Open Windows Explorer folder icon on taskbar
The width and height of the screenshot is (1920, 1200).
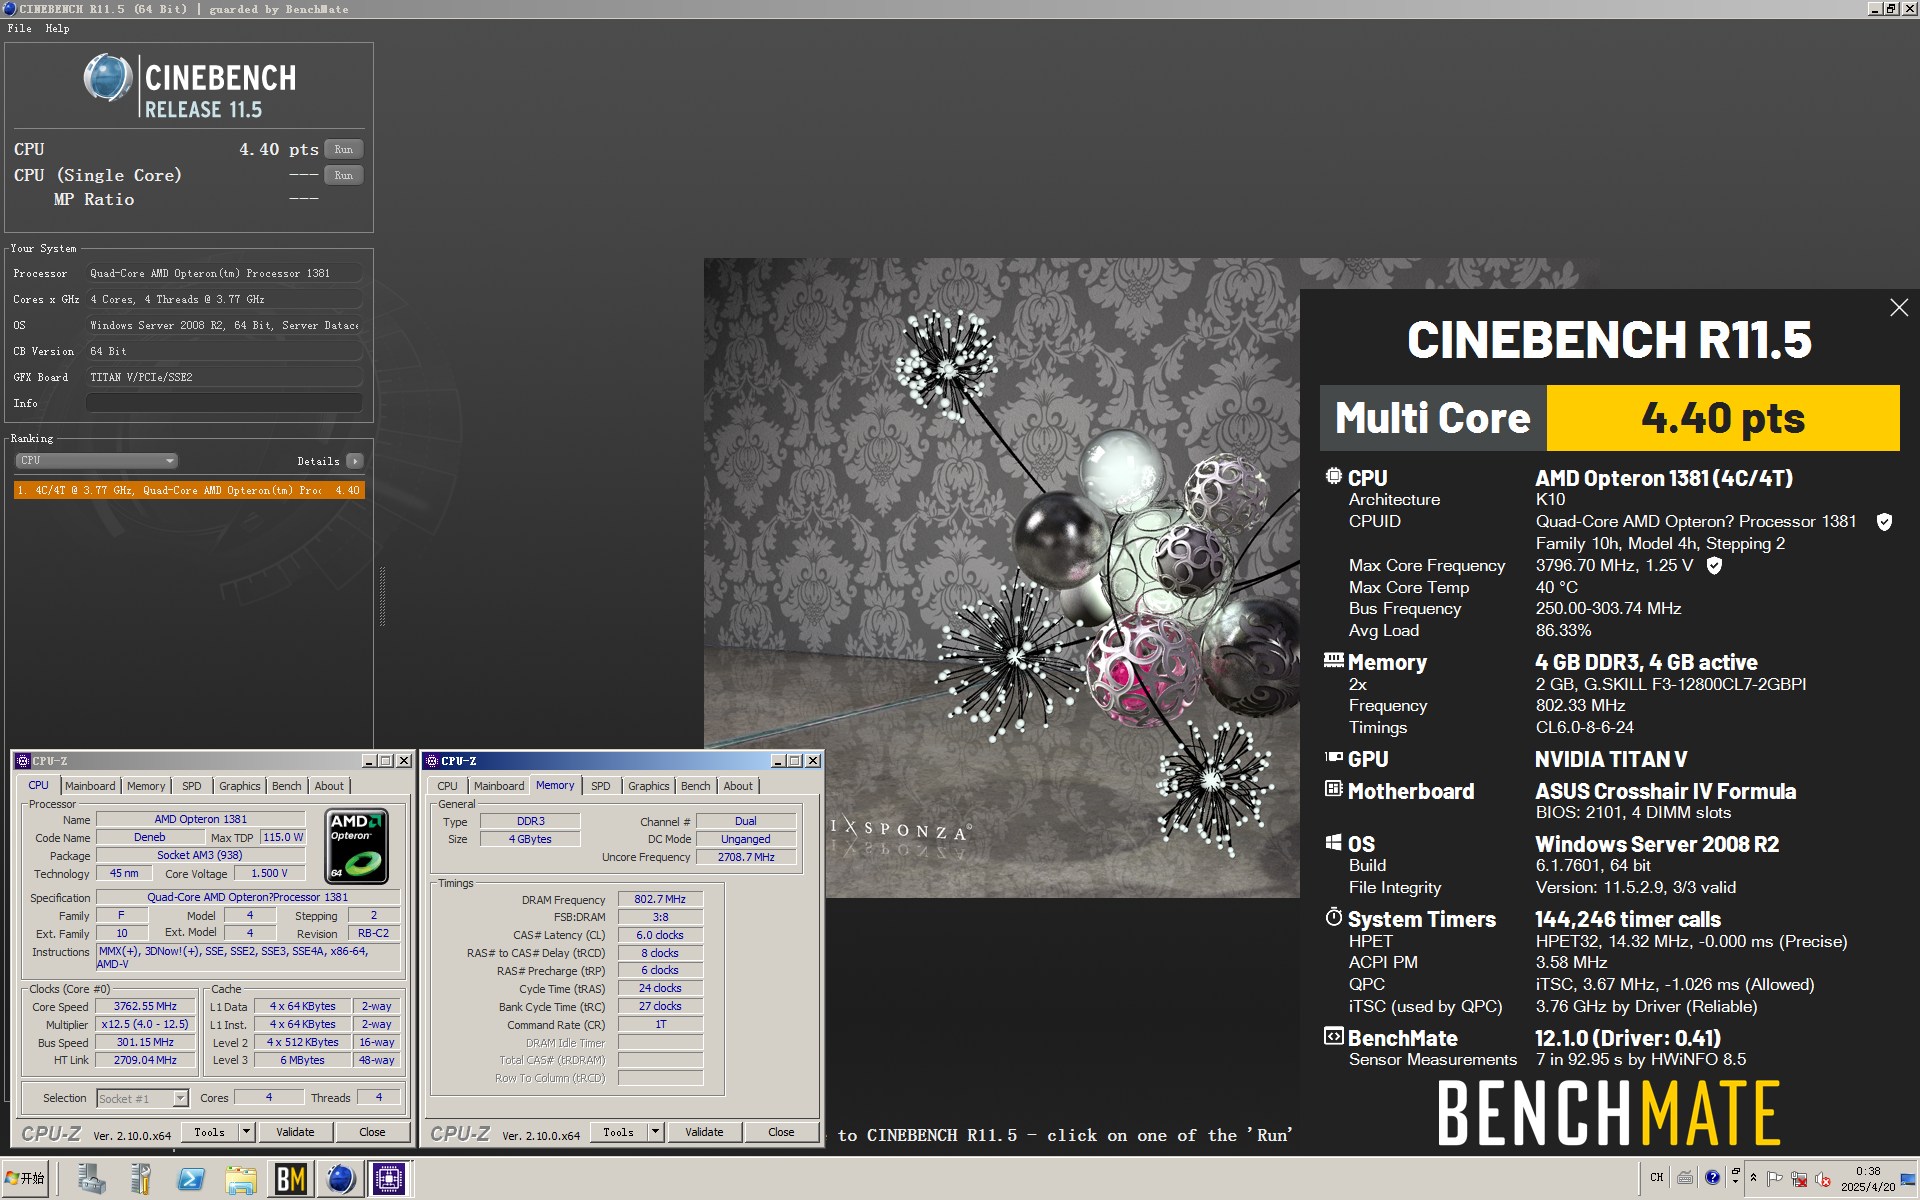[240, 1179]
